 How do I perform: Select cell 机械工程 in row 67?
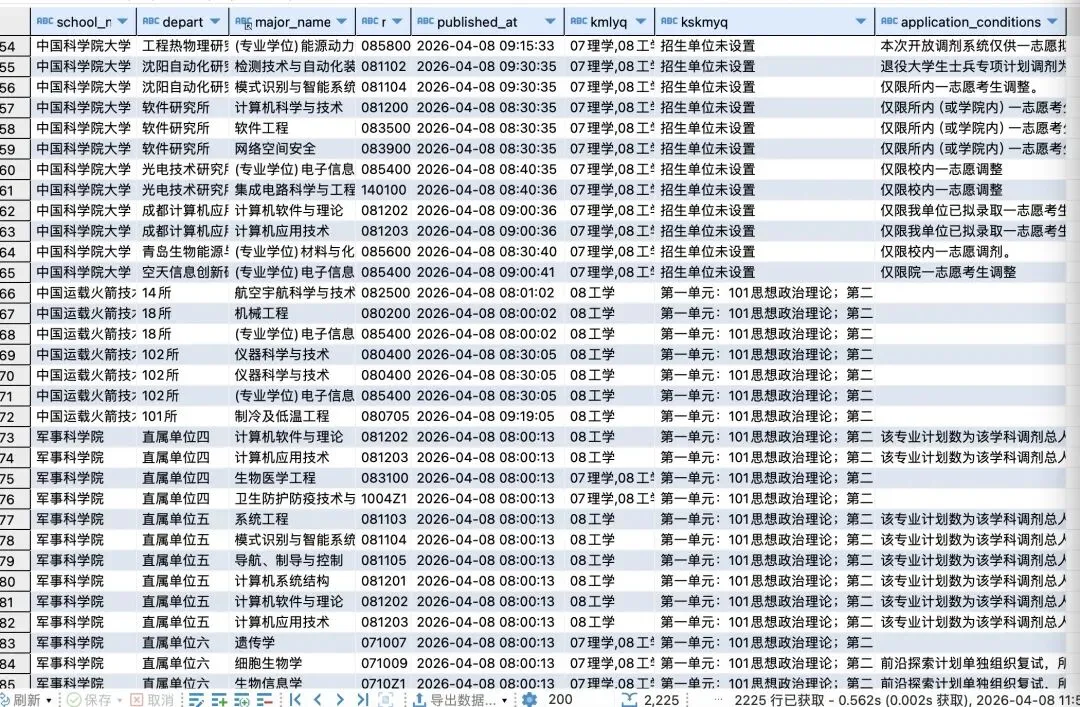(x=293, y=314)
